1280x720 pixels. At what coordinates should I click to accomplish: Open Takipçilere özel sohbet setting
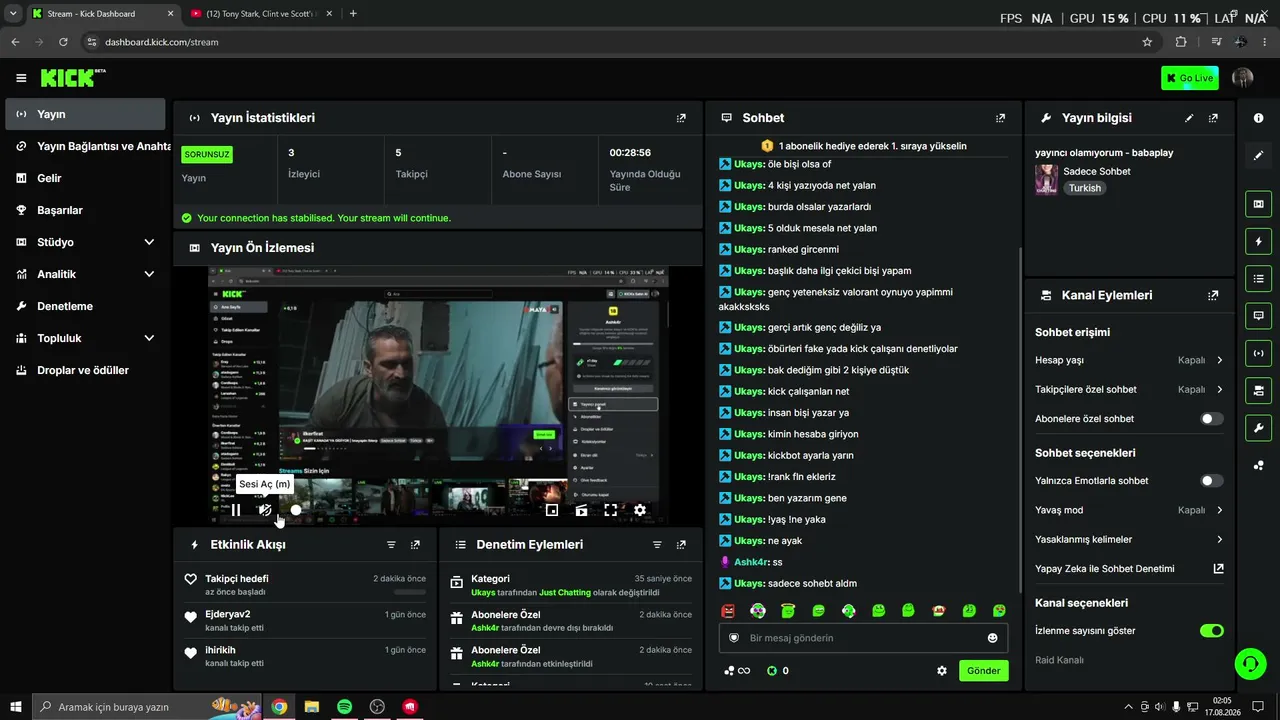tap(1129, 389)
